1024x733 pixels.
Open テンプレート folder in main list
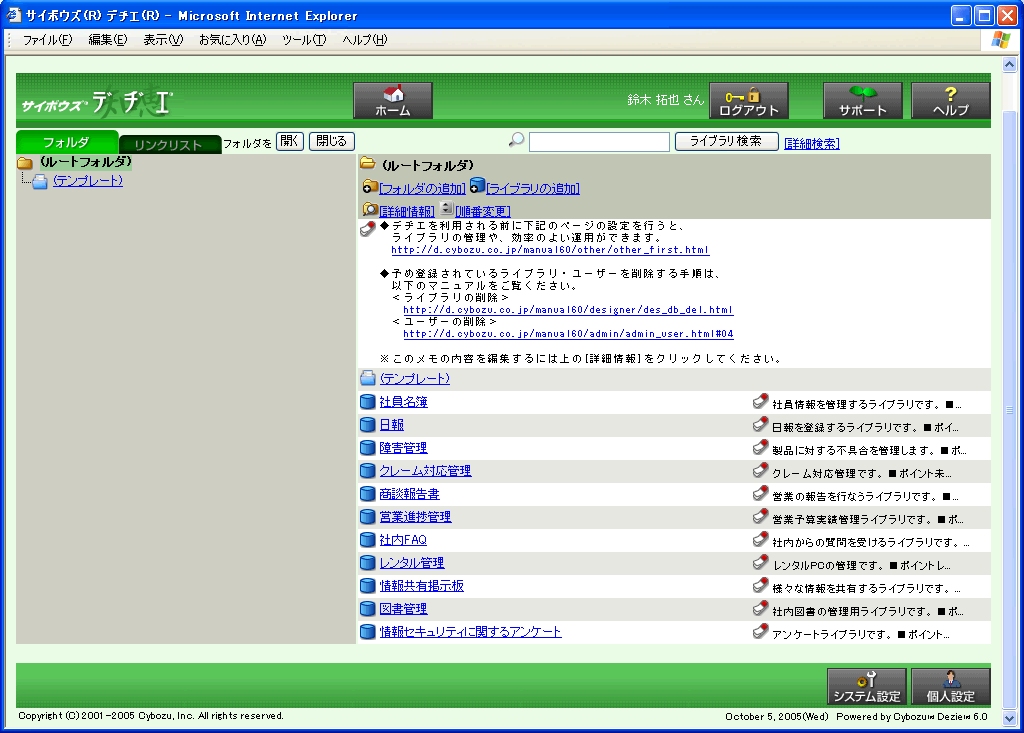pyautogui.click(x=415, y=378)
